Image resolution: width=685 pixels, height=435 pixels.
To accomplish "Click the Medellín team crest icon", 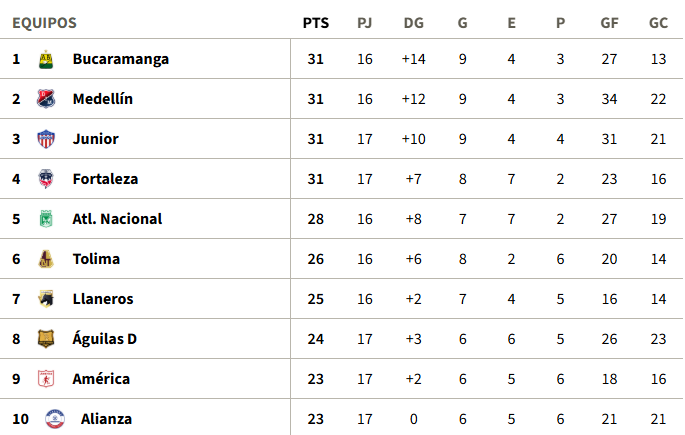I will (45, 99).
